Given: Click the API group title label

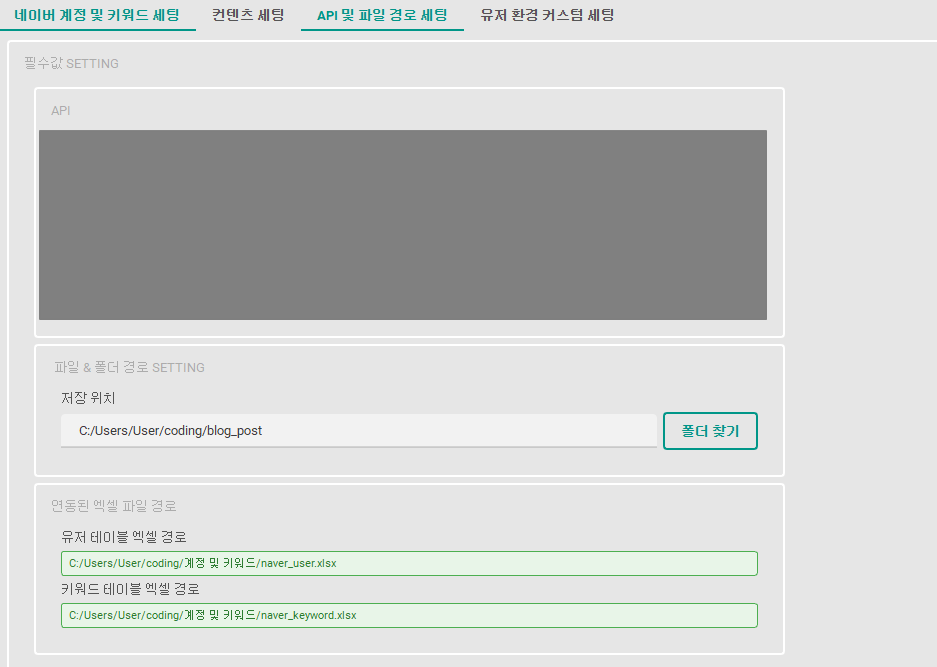Looking at the screenshot, I should tap(61, 110).
